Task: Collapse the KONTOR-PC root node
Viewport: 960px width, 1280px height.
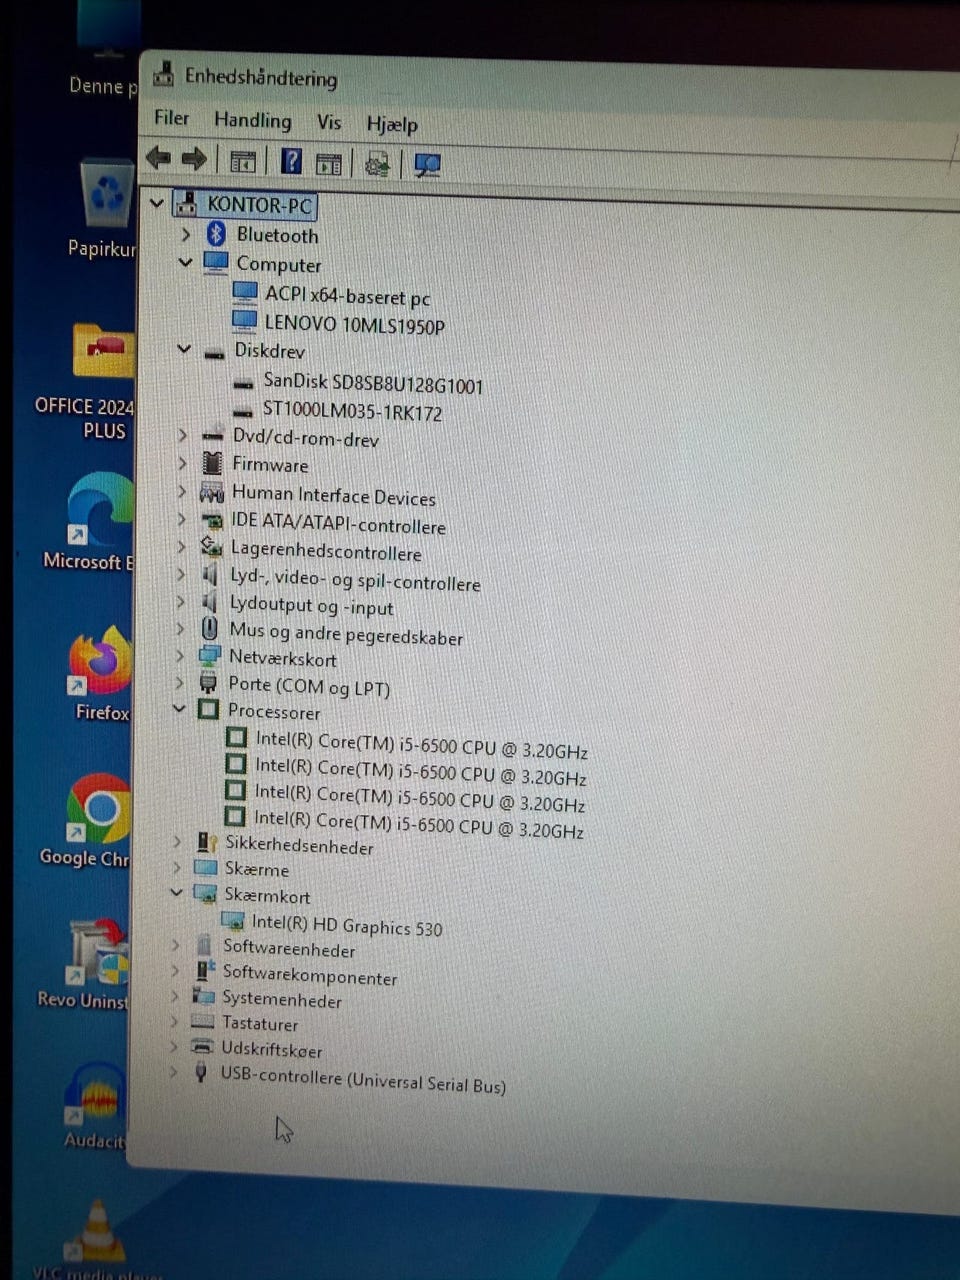Action: coord(156,203)
